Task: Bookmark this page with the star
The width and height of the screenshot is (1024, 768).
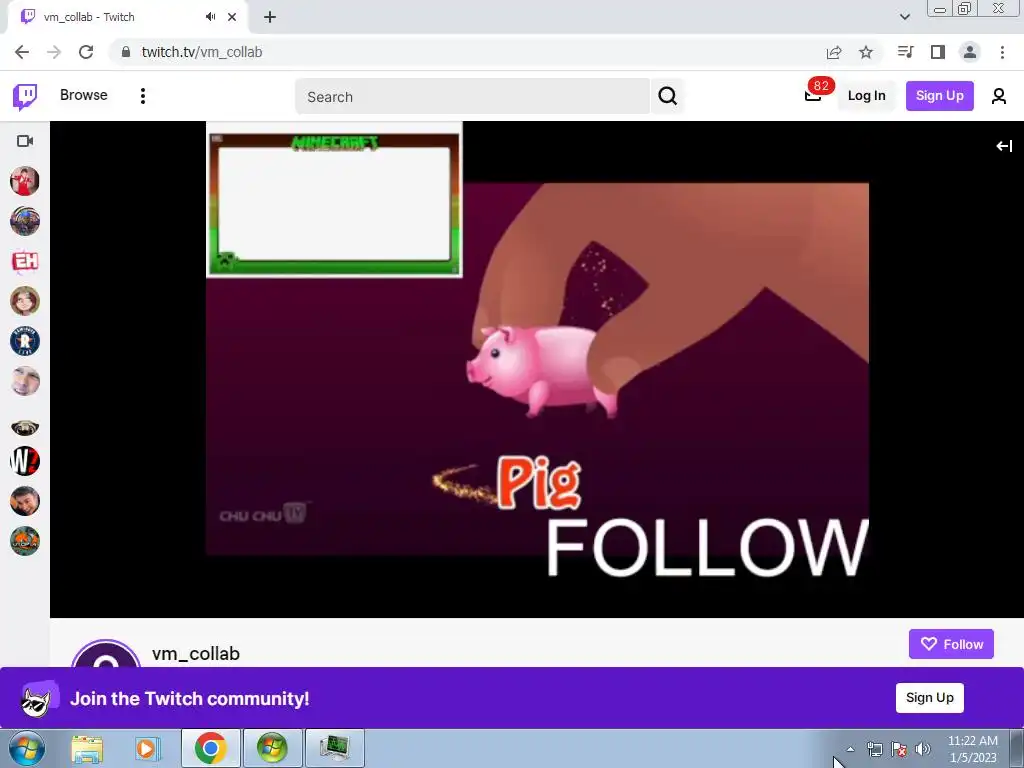Action: tap(866, 52)
